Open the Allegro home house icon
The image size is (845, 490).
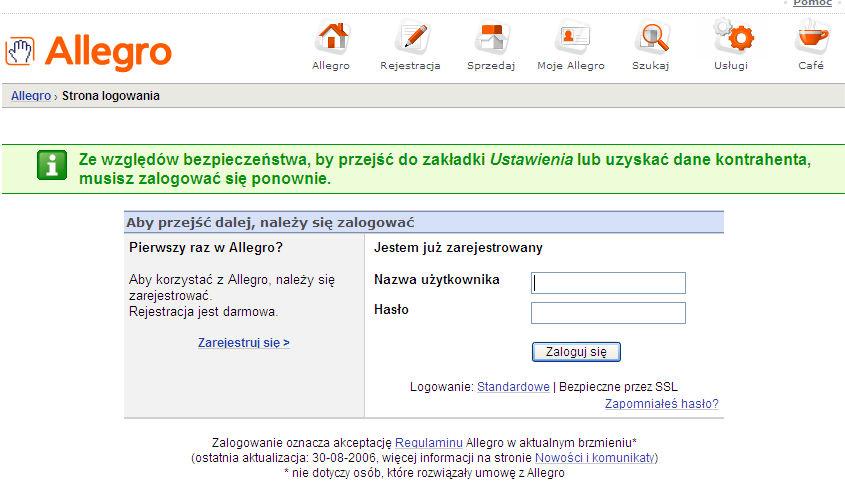pos(332,37)
